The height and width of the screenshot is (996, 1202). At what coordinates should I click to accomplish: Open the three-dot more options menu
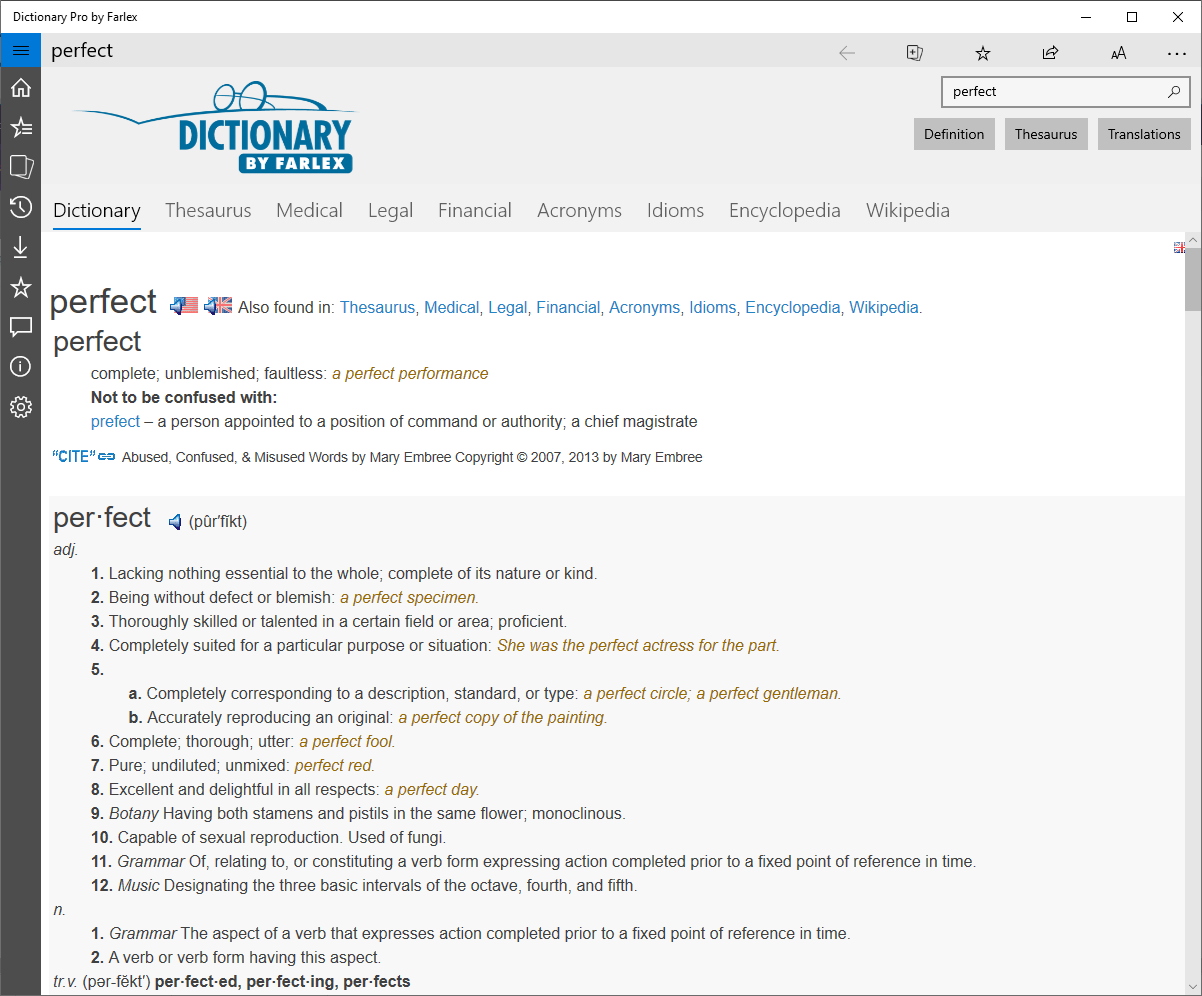coord(1177,52)
